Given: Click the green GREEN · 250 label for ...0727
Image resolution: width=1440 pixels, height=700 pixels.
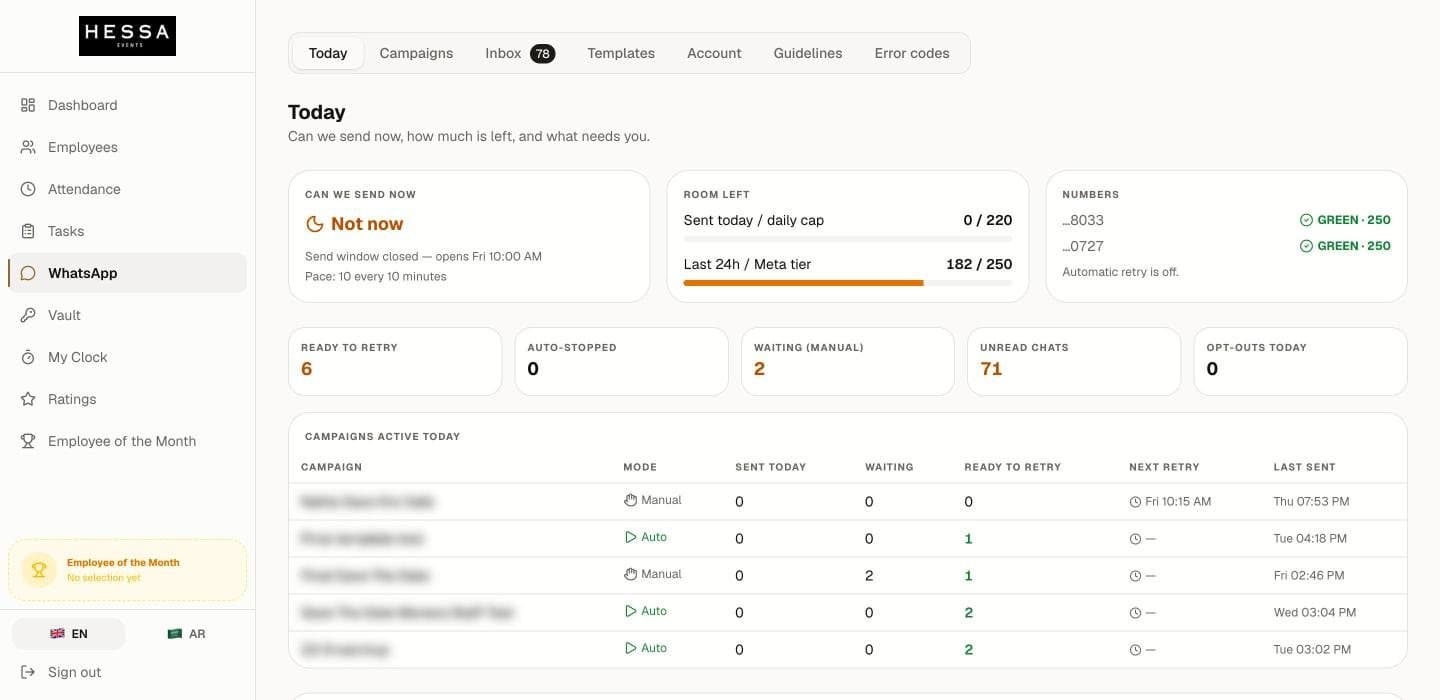Looking at the screenshot, I should tap(1354, 246).
